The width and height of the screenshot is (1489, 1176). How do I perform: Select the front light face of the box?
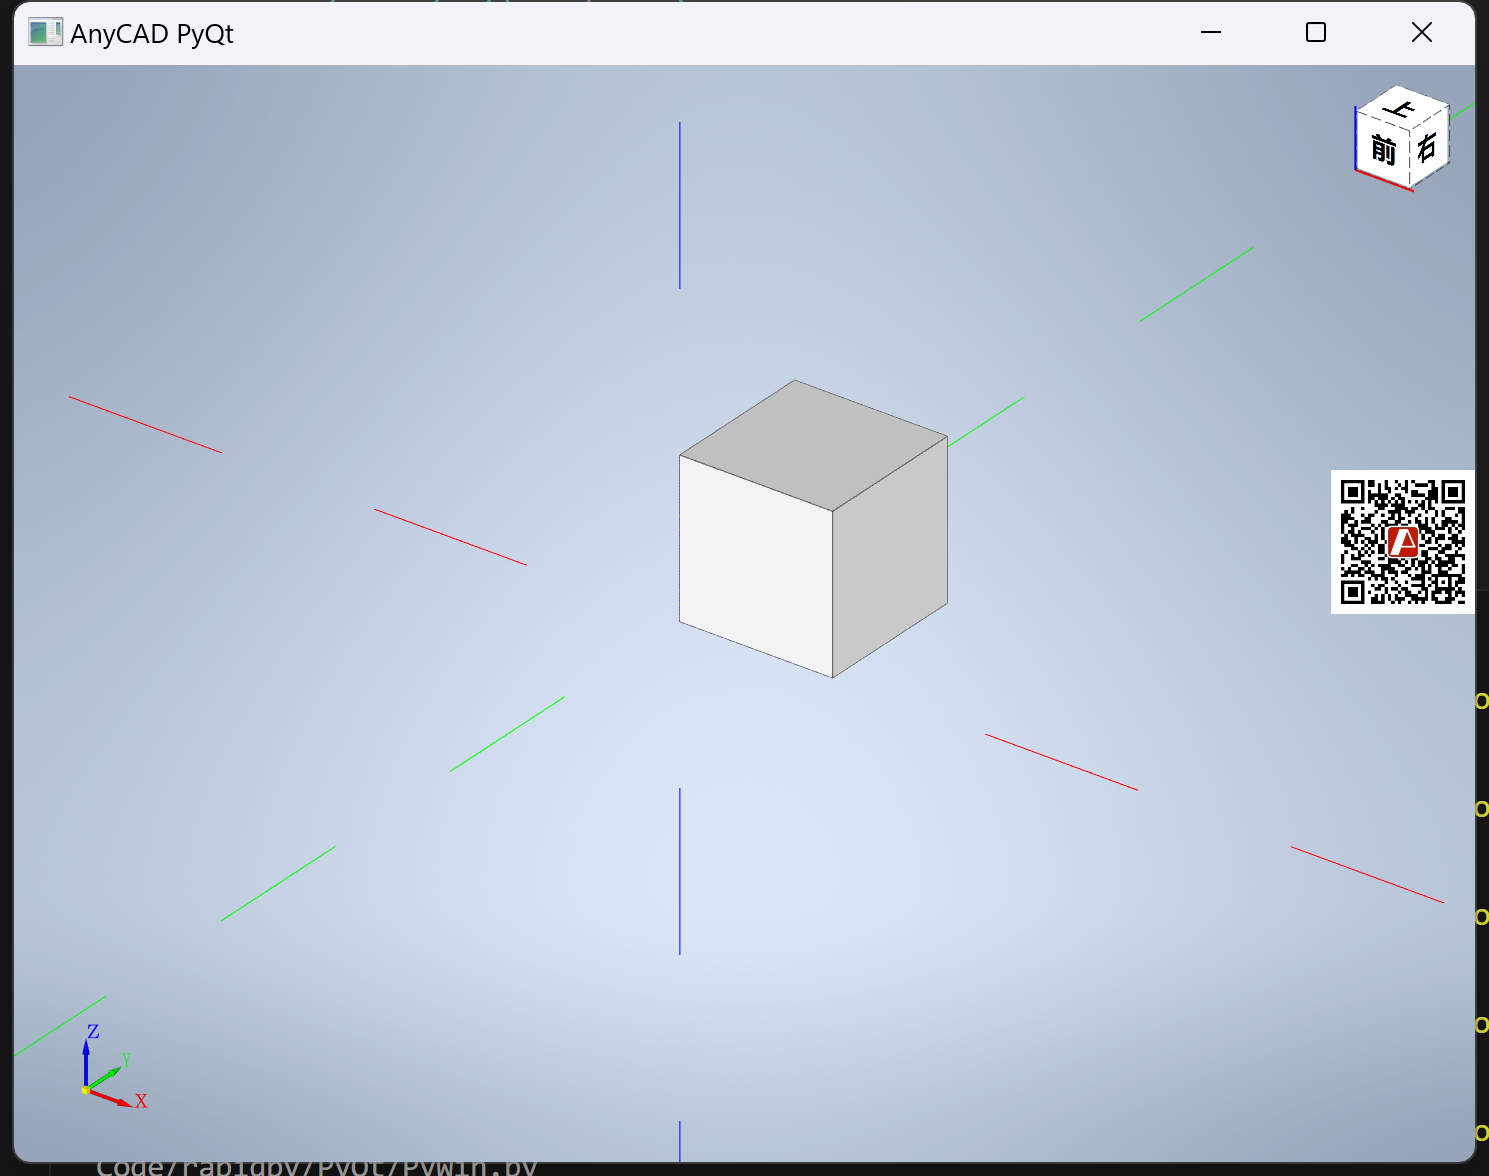click(x=756, y=565)
